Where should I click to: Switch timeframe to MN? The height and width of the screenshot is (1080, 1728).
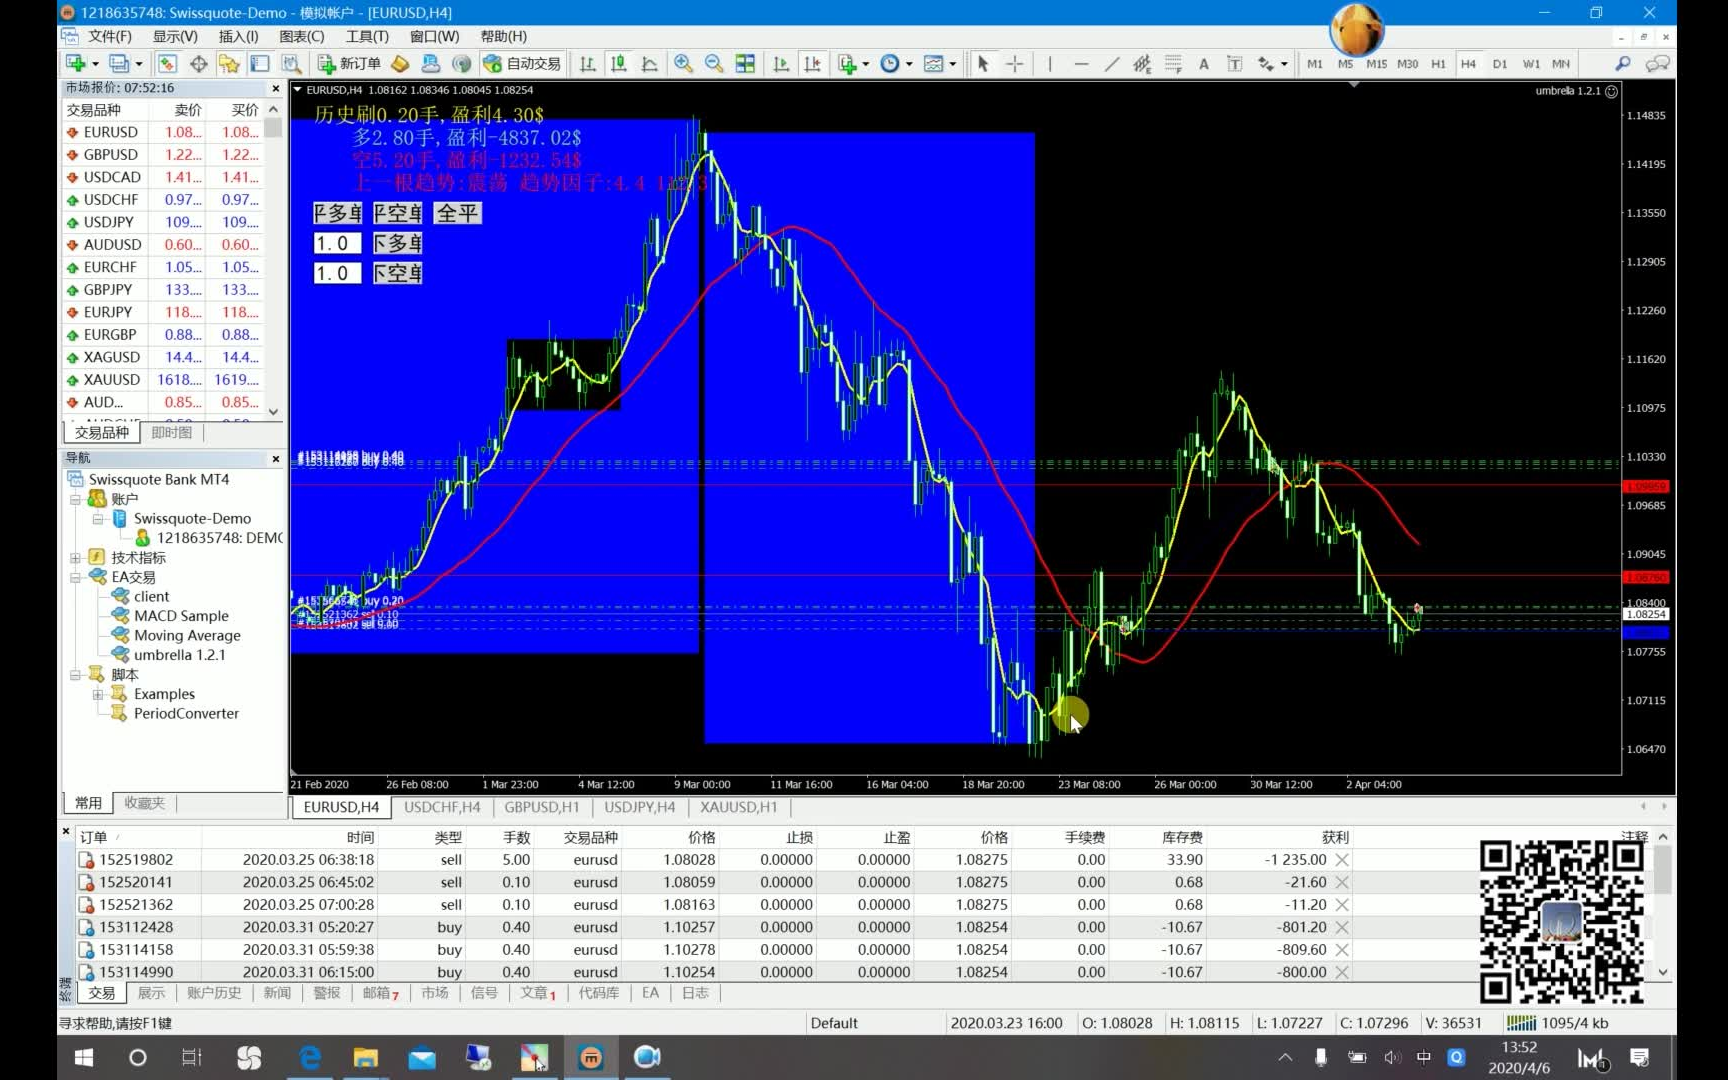pos(1561,63)
